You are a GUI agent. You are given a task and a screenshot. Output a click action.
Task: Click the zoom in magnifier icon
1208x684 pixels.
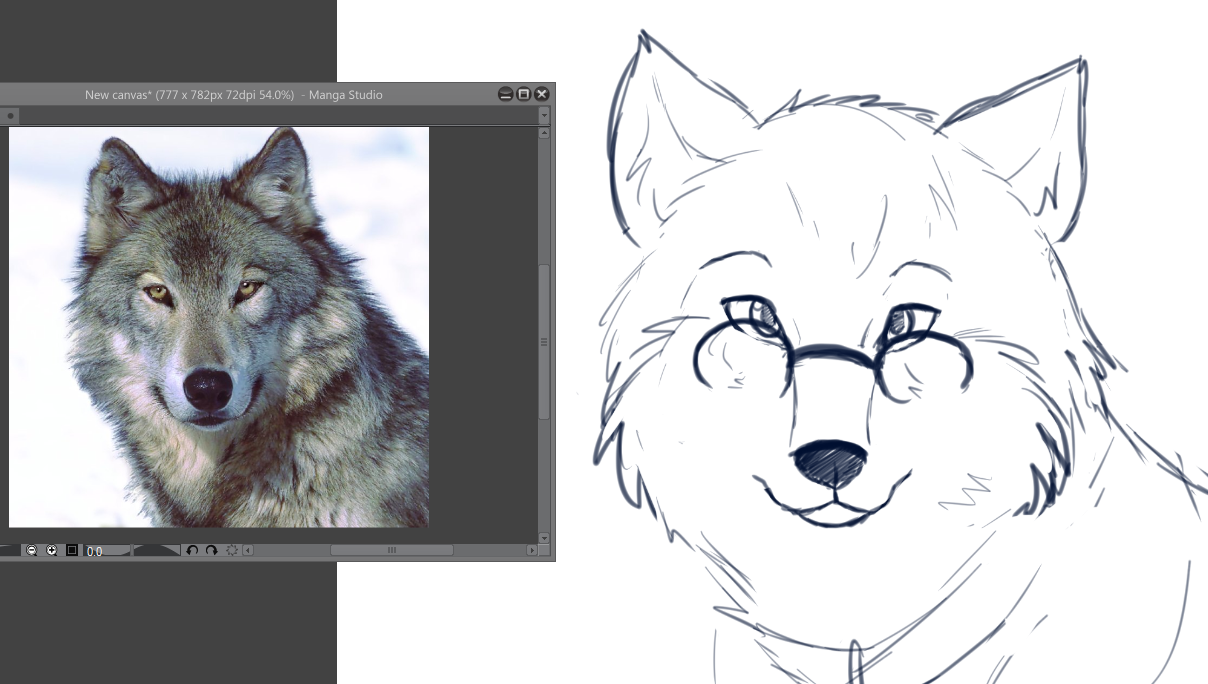tap(52, 550)
